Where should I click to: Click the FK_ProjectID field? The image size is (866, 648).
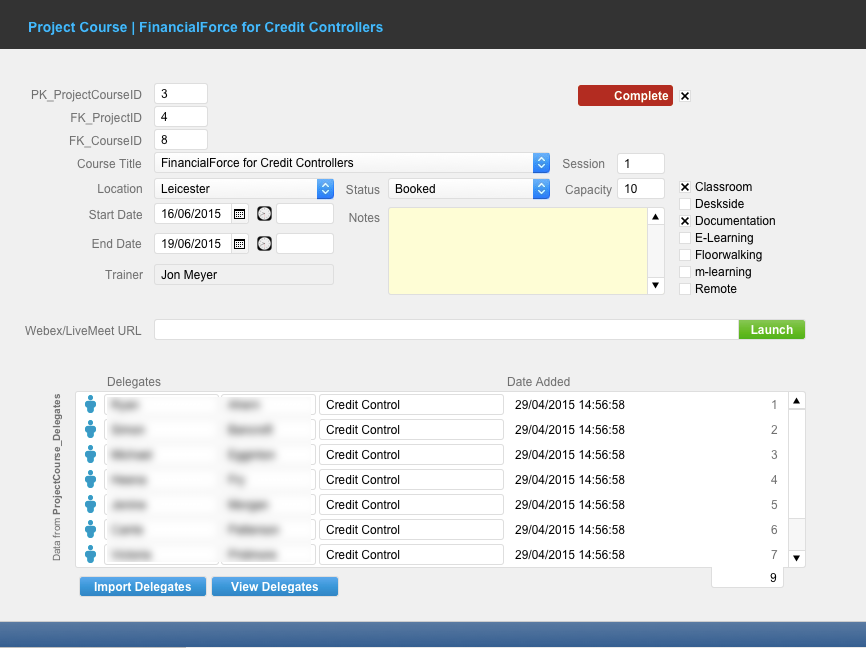pyautogui.click(x=181, y=117)
